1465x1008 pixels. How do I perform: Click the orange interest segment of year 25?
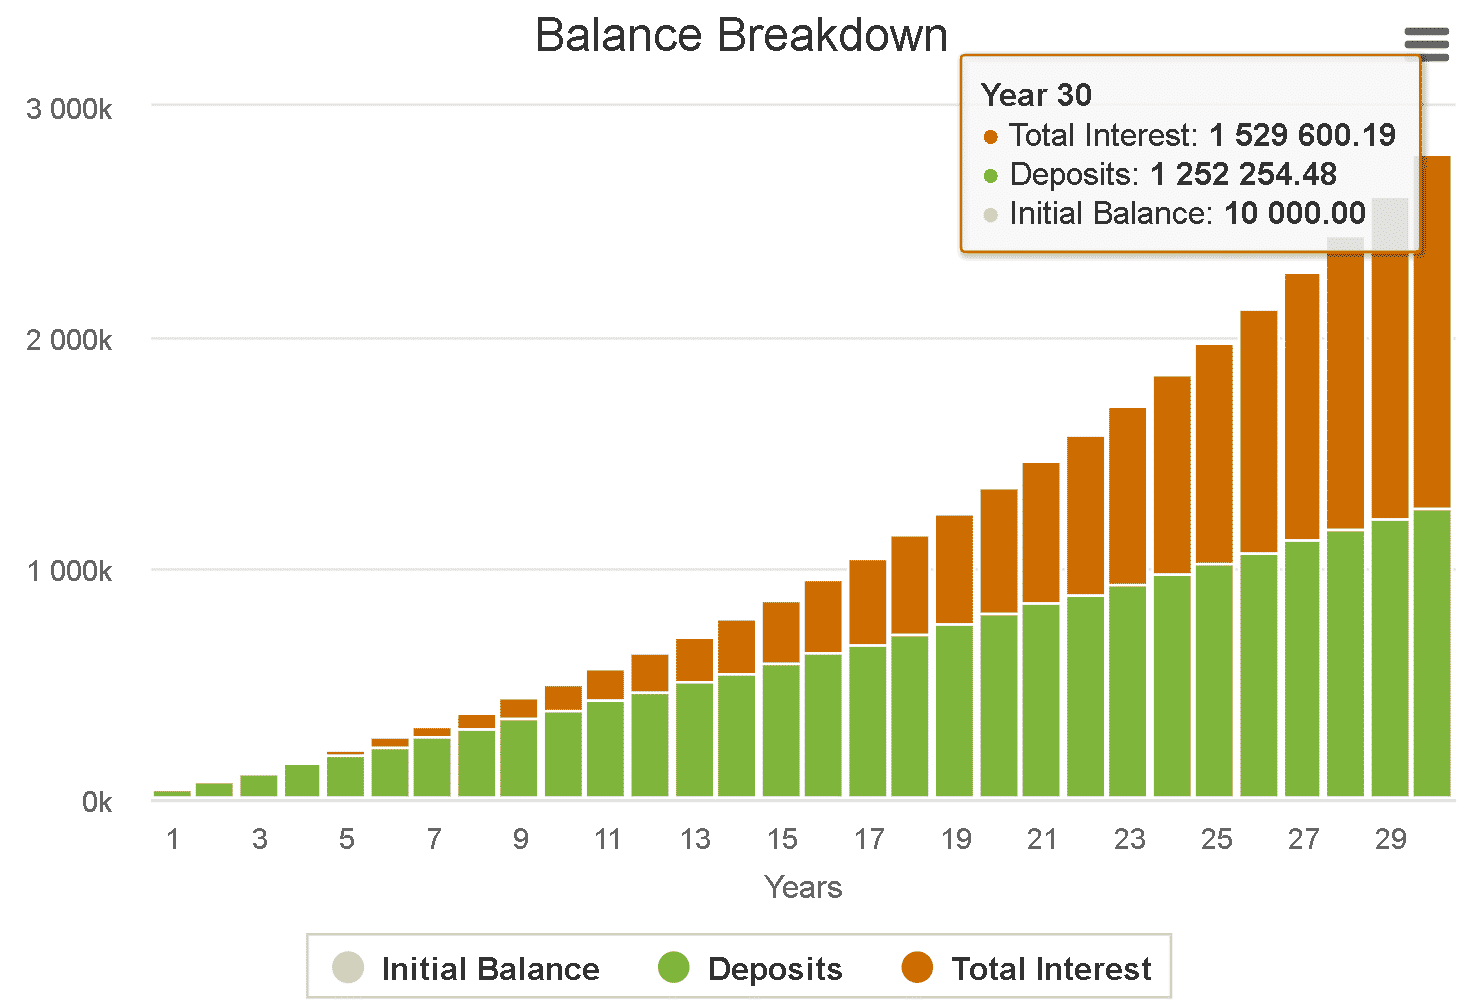[1214, 455]
